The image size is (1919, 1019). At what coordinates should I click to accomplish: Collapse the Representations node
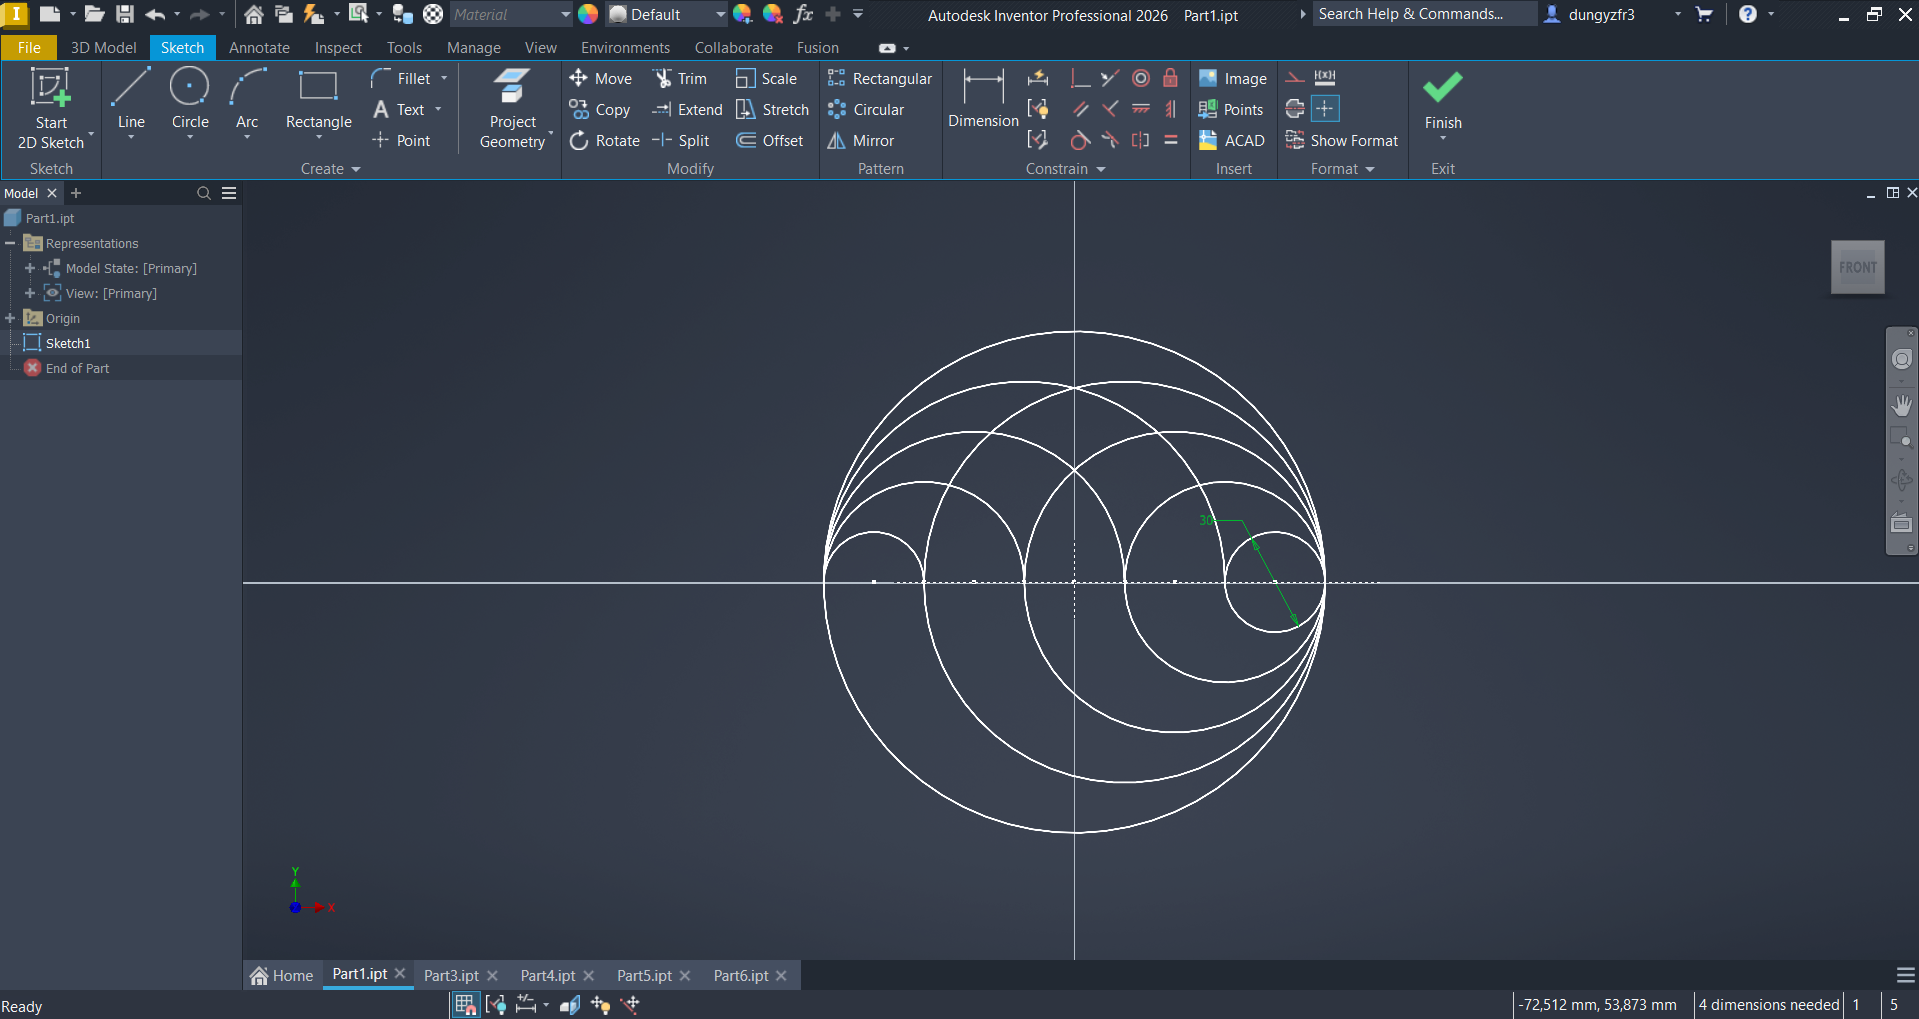tap(10, 243)
